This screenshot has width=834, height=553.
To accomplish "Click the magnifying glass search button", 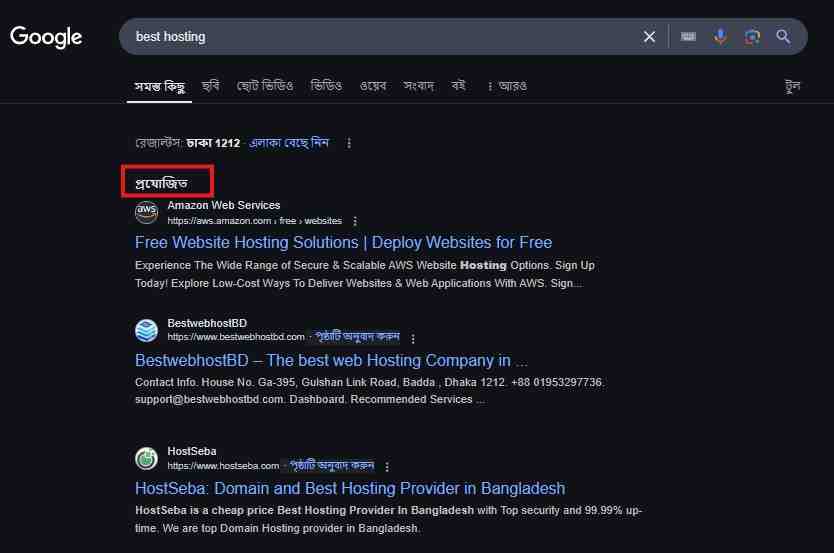I will click(x=784, y=37).
